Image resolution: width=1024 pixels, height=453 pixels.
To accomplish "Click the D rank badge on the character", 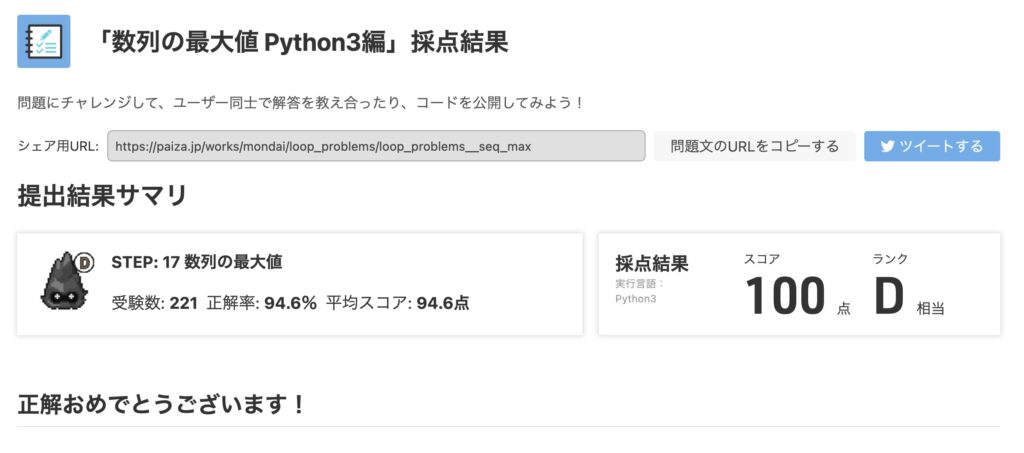I will click(x=84, y=262).
